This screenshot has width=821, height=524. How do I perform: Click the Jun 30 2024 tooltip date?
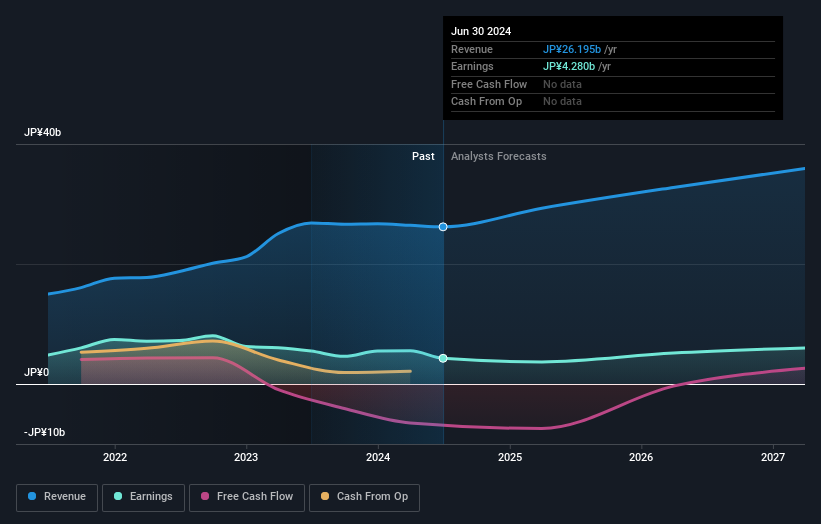481,31
